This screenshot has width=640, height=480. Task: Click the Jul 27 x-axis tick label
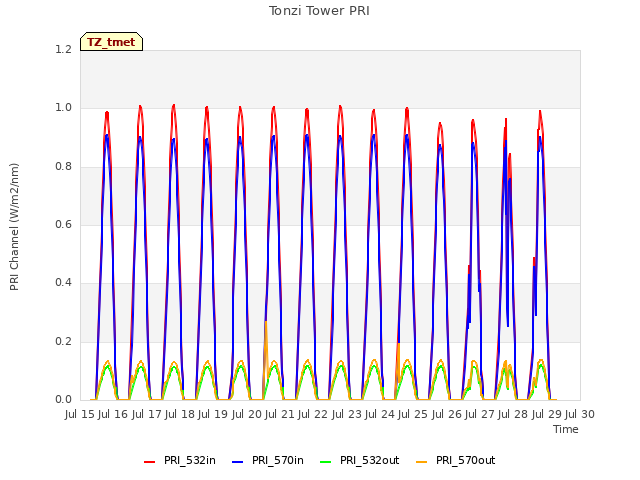click(x=480, y=414)
